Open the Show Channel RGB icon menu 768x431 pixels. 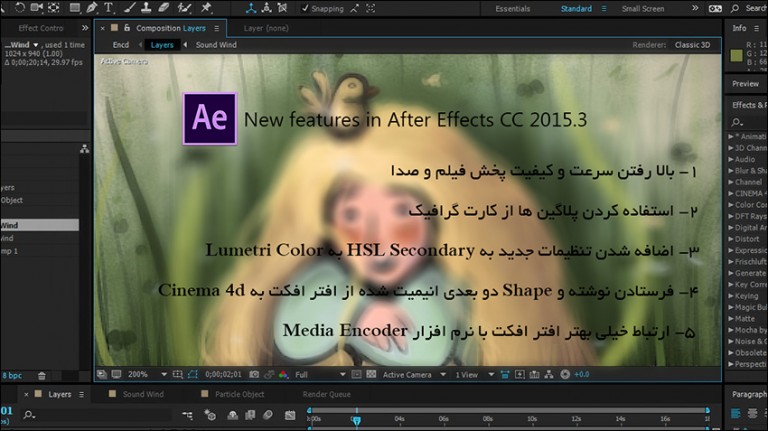click(x=283, y=375)
